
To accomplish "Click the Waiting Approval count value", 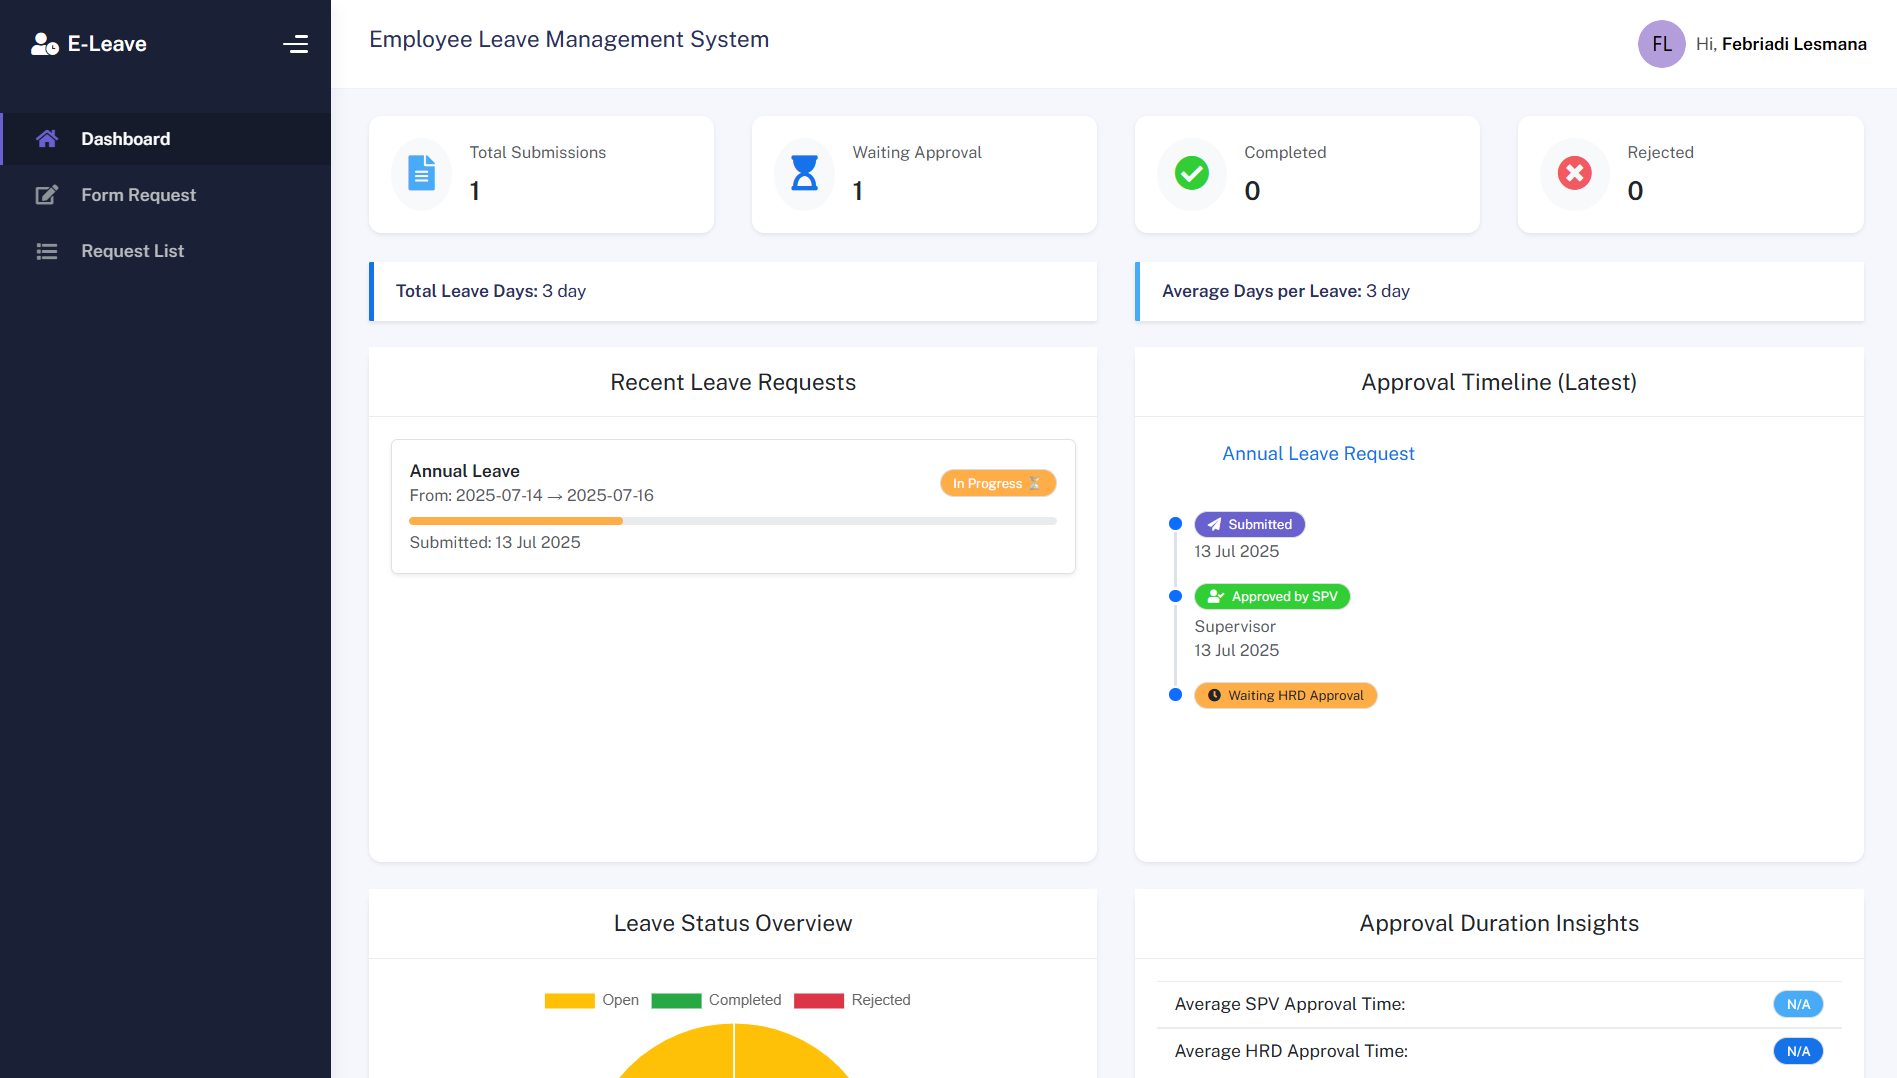I will 858,191.
